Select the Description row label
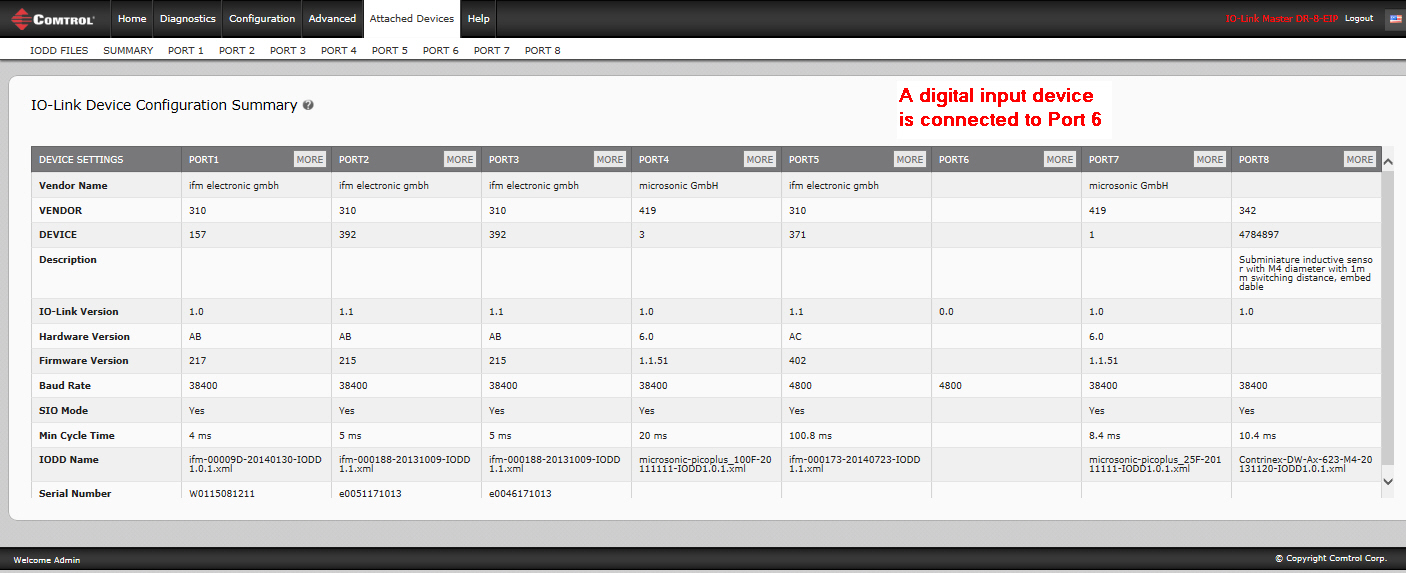Screen dimensions: 1406x573 [x=68, y=260]
